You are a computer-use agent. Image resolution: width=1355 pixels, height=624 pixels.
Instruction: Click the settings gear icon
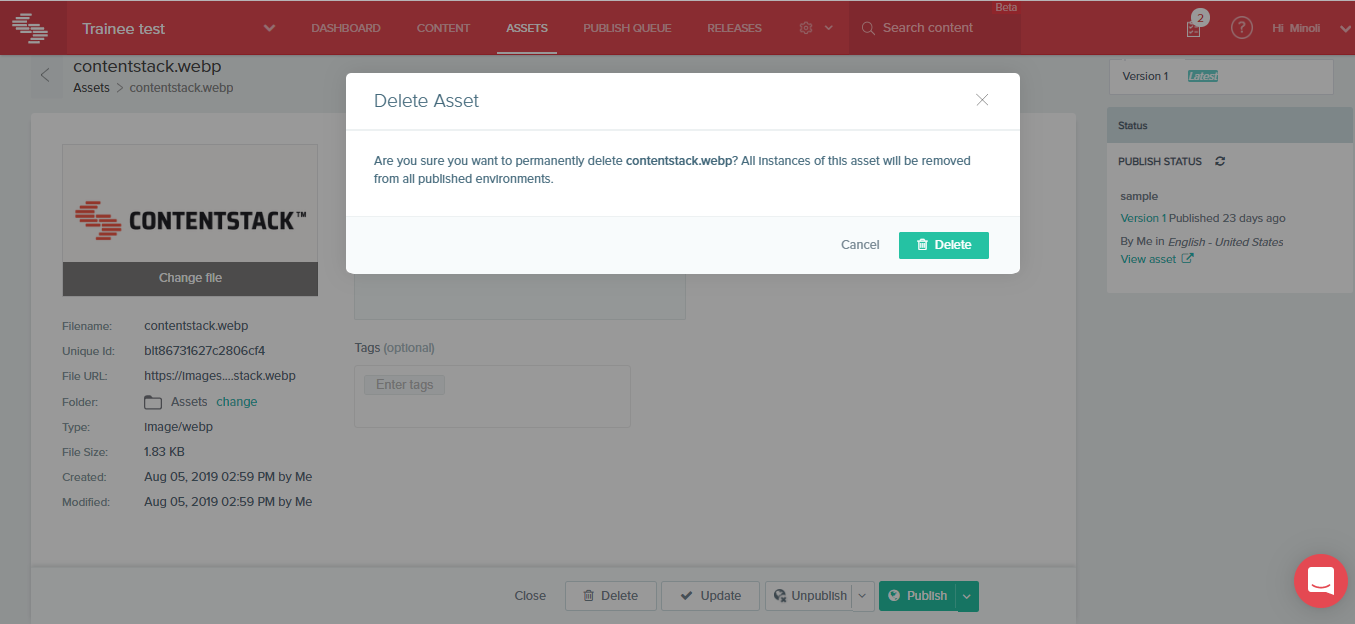pyautogui.click(x=806, y=28)
